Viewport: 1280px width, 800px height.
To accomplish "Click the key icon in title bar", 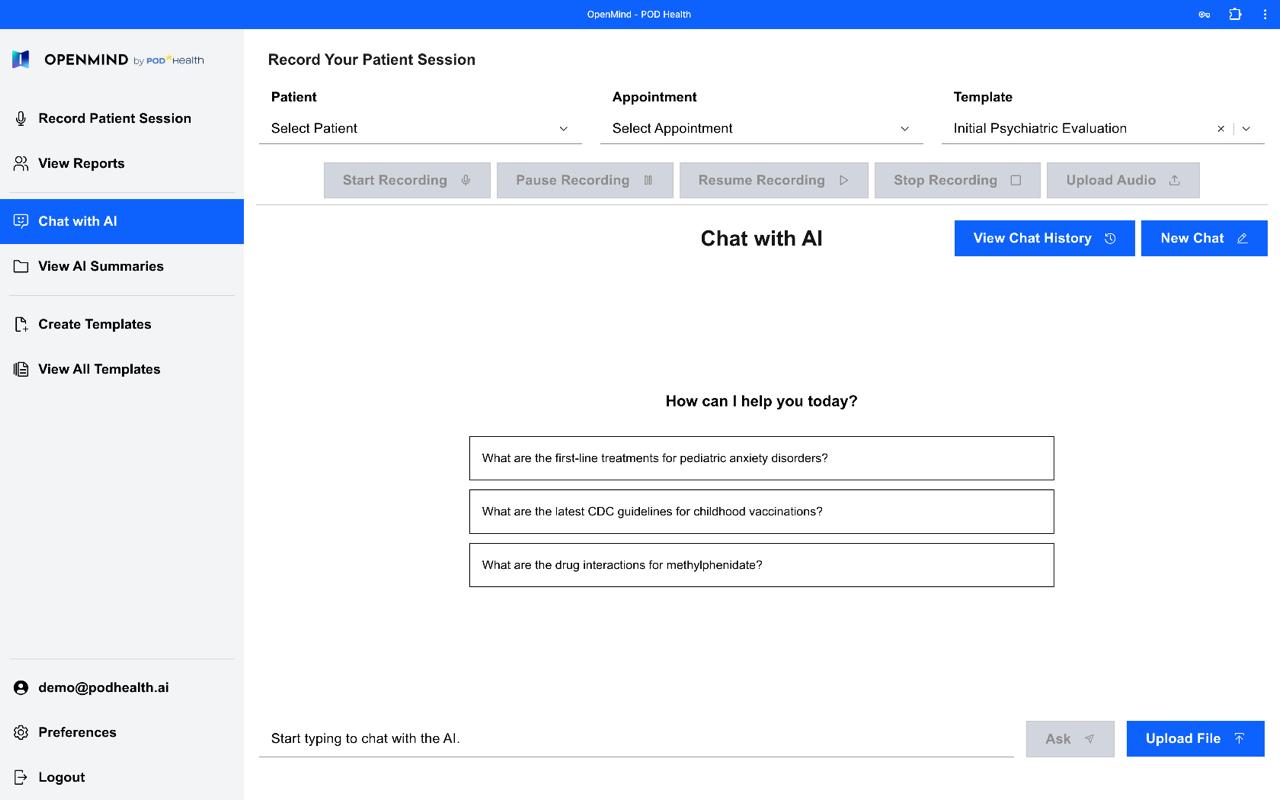I will click(x=1204, y=14).
